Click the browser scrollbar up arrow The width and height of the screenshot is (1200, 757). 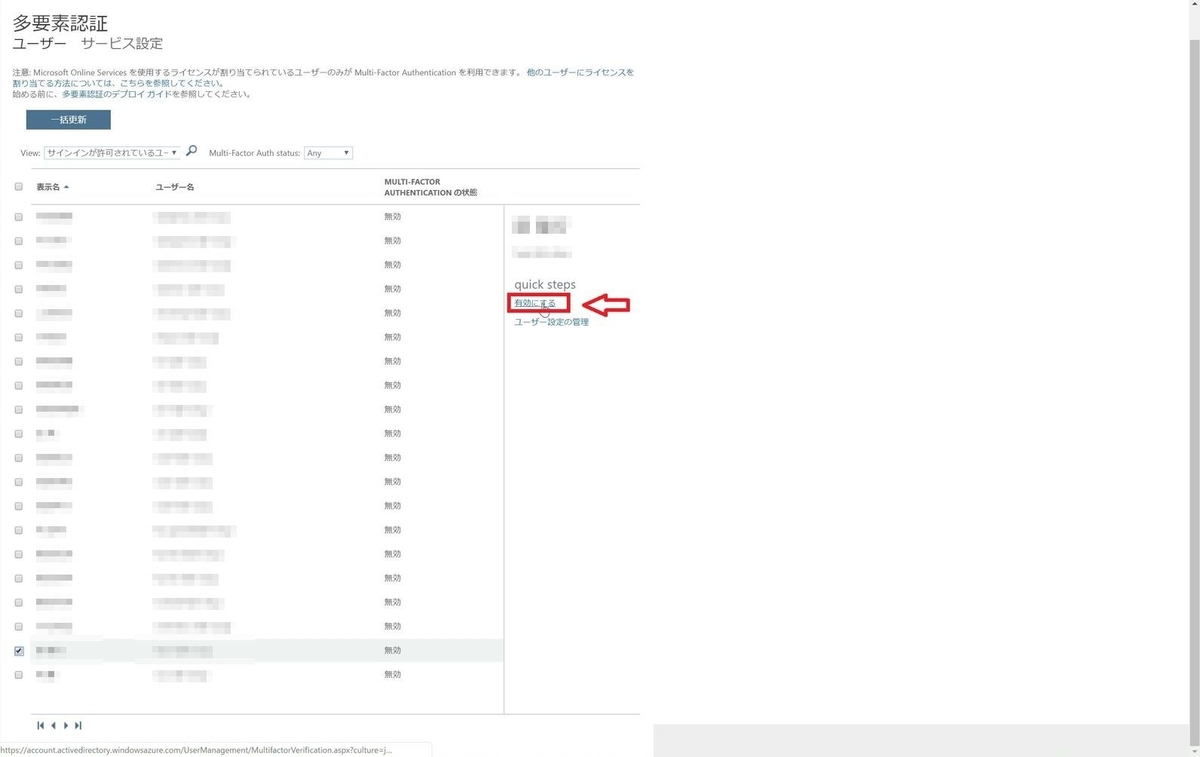pos(1193,6)
